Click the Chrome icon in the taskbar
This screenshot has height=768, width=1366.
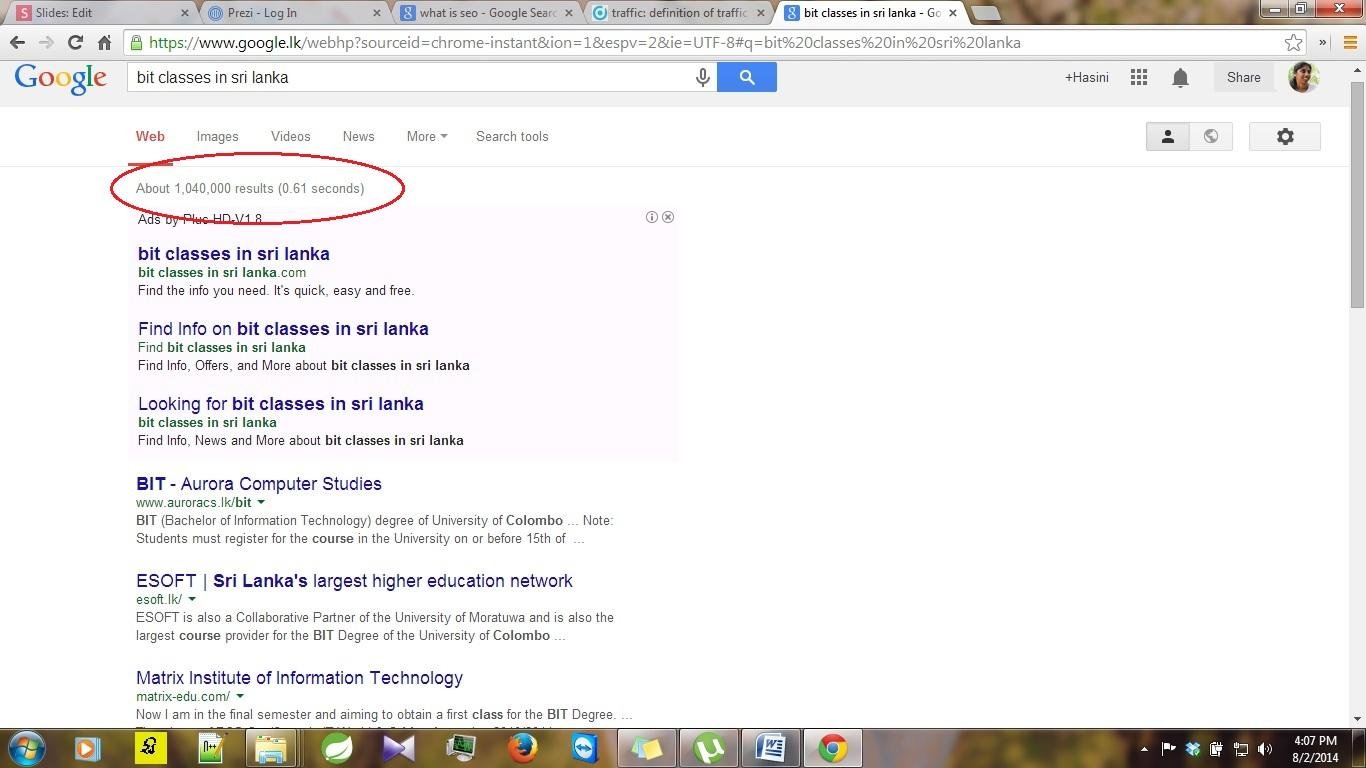pos(833,747)
